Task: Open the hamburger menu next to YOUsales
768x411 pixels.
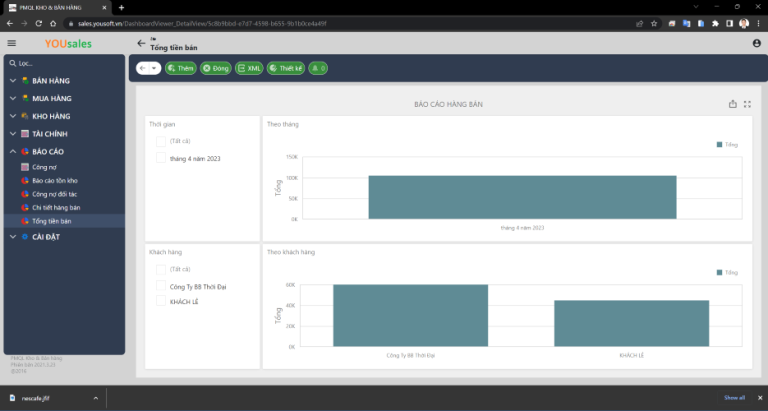Action: [12, 43]
